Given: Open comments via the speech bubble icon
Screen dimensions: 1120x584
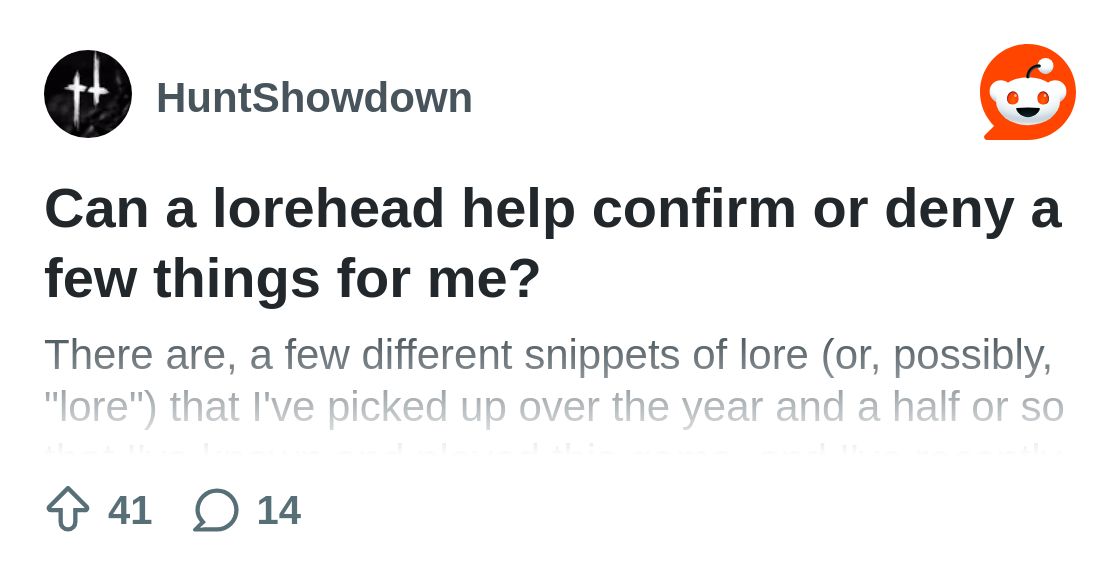Looking at the screenshot, I should click(x=216, y=510).
